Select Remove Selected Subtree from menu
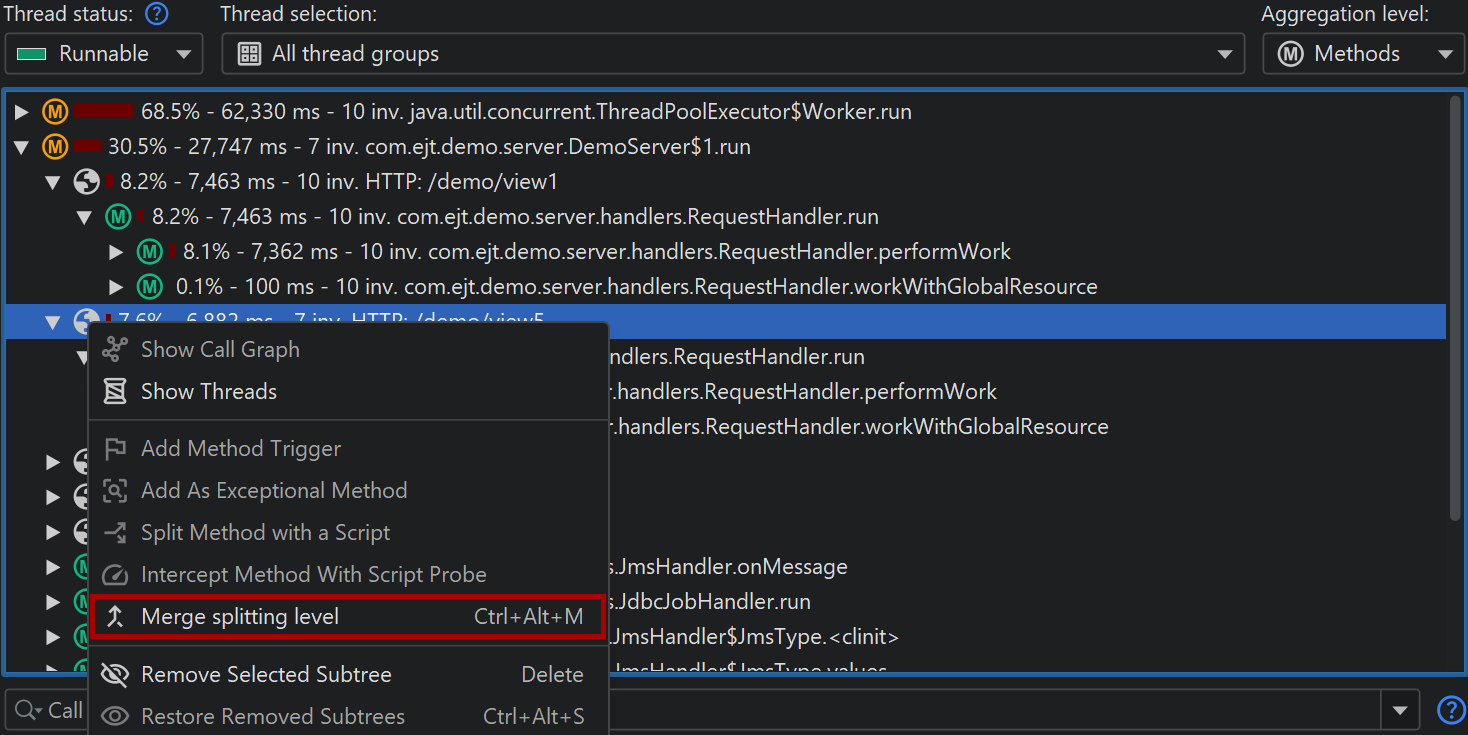Viewport: 1468px width, 735px height. [x=266, y=675]
